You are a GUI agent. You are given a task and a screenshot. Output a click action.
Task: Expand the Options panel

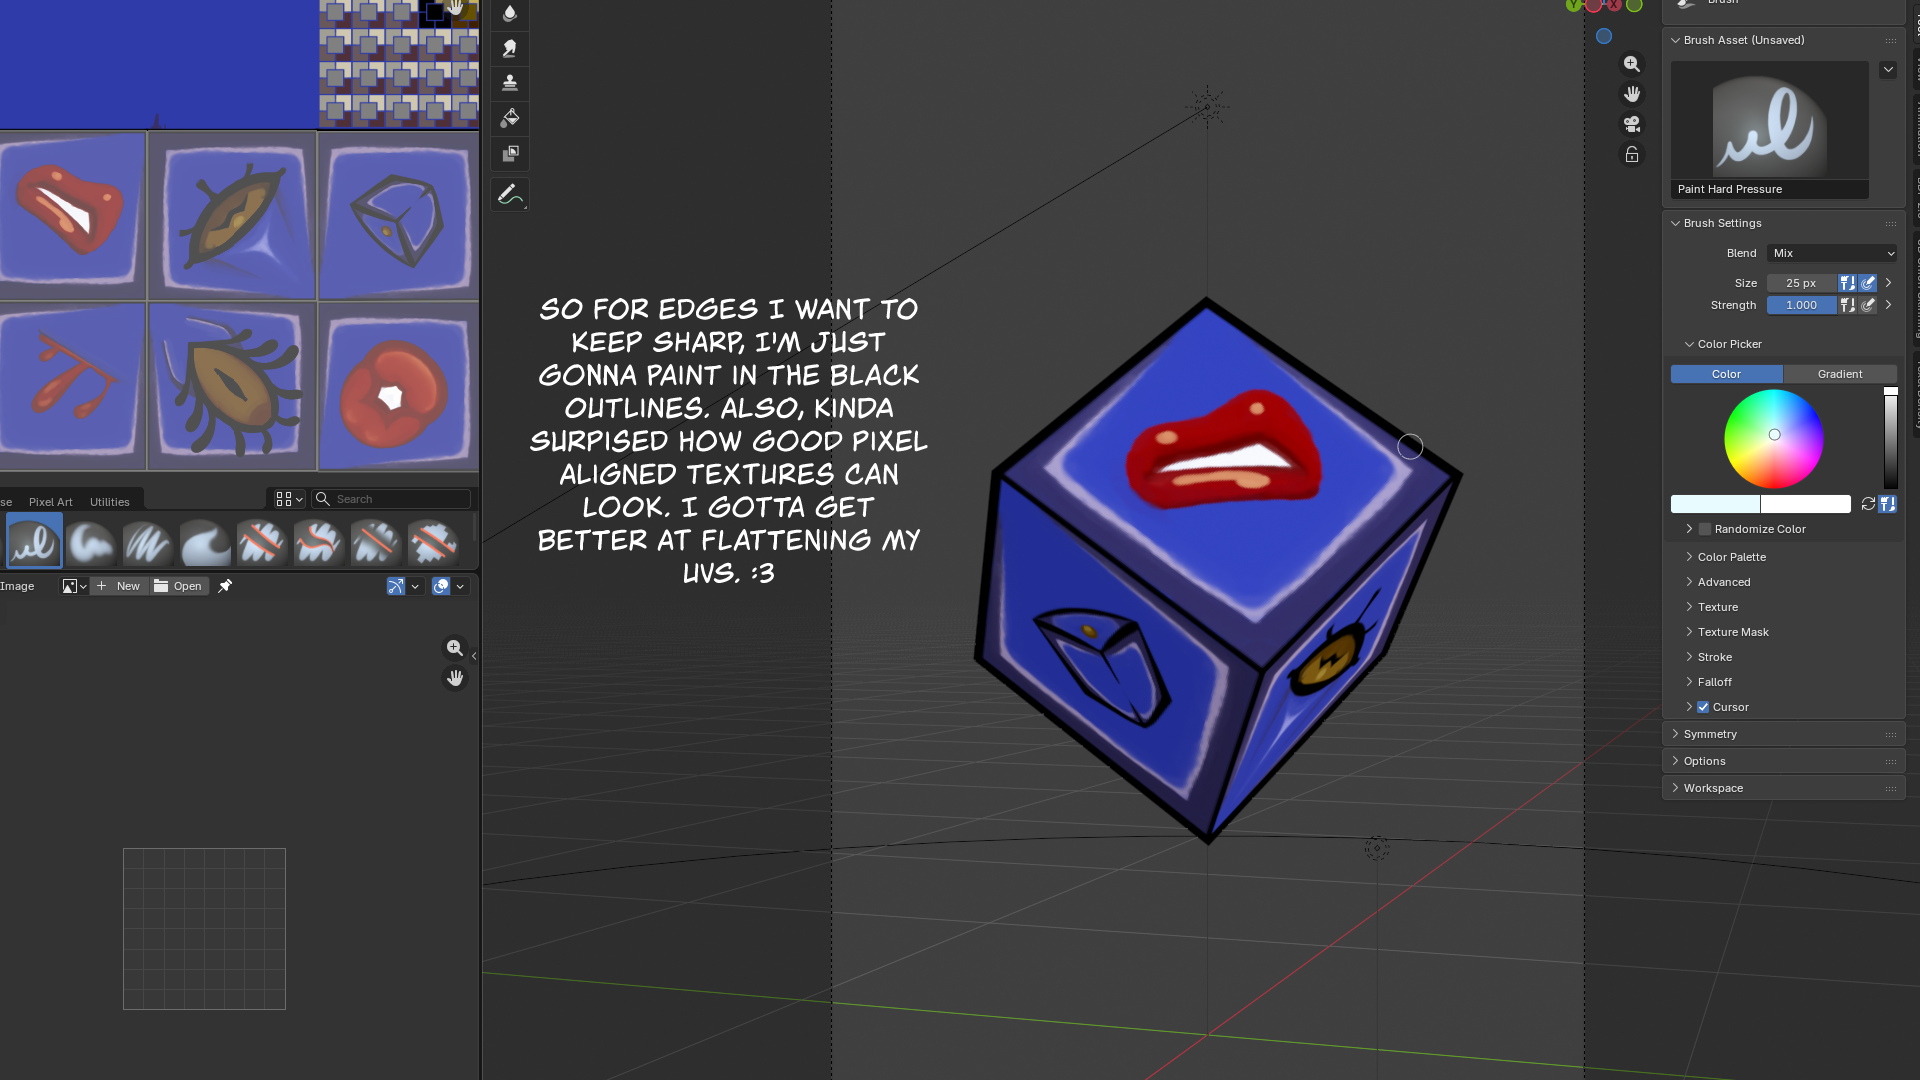pyautogui.click(x=1704, y=761)
